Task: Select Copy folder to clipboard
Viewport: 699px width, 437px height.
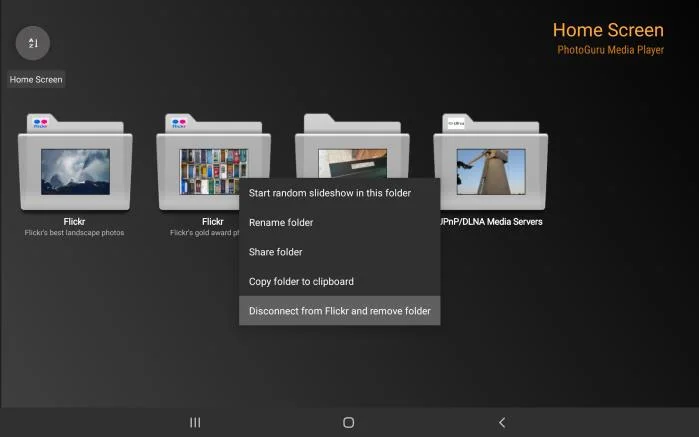Action: click(340, 281)
